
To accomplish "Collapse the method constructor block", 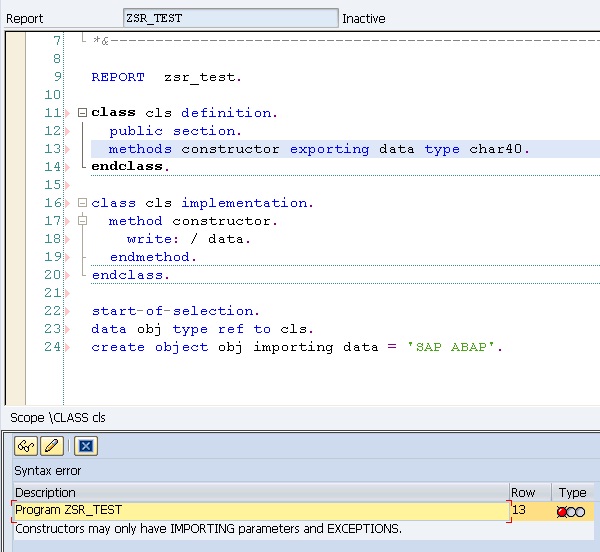I will [82, 221].
